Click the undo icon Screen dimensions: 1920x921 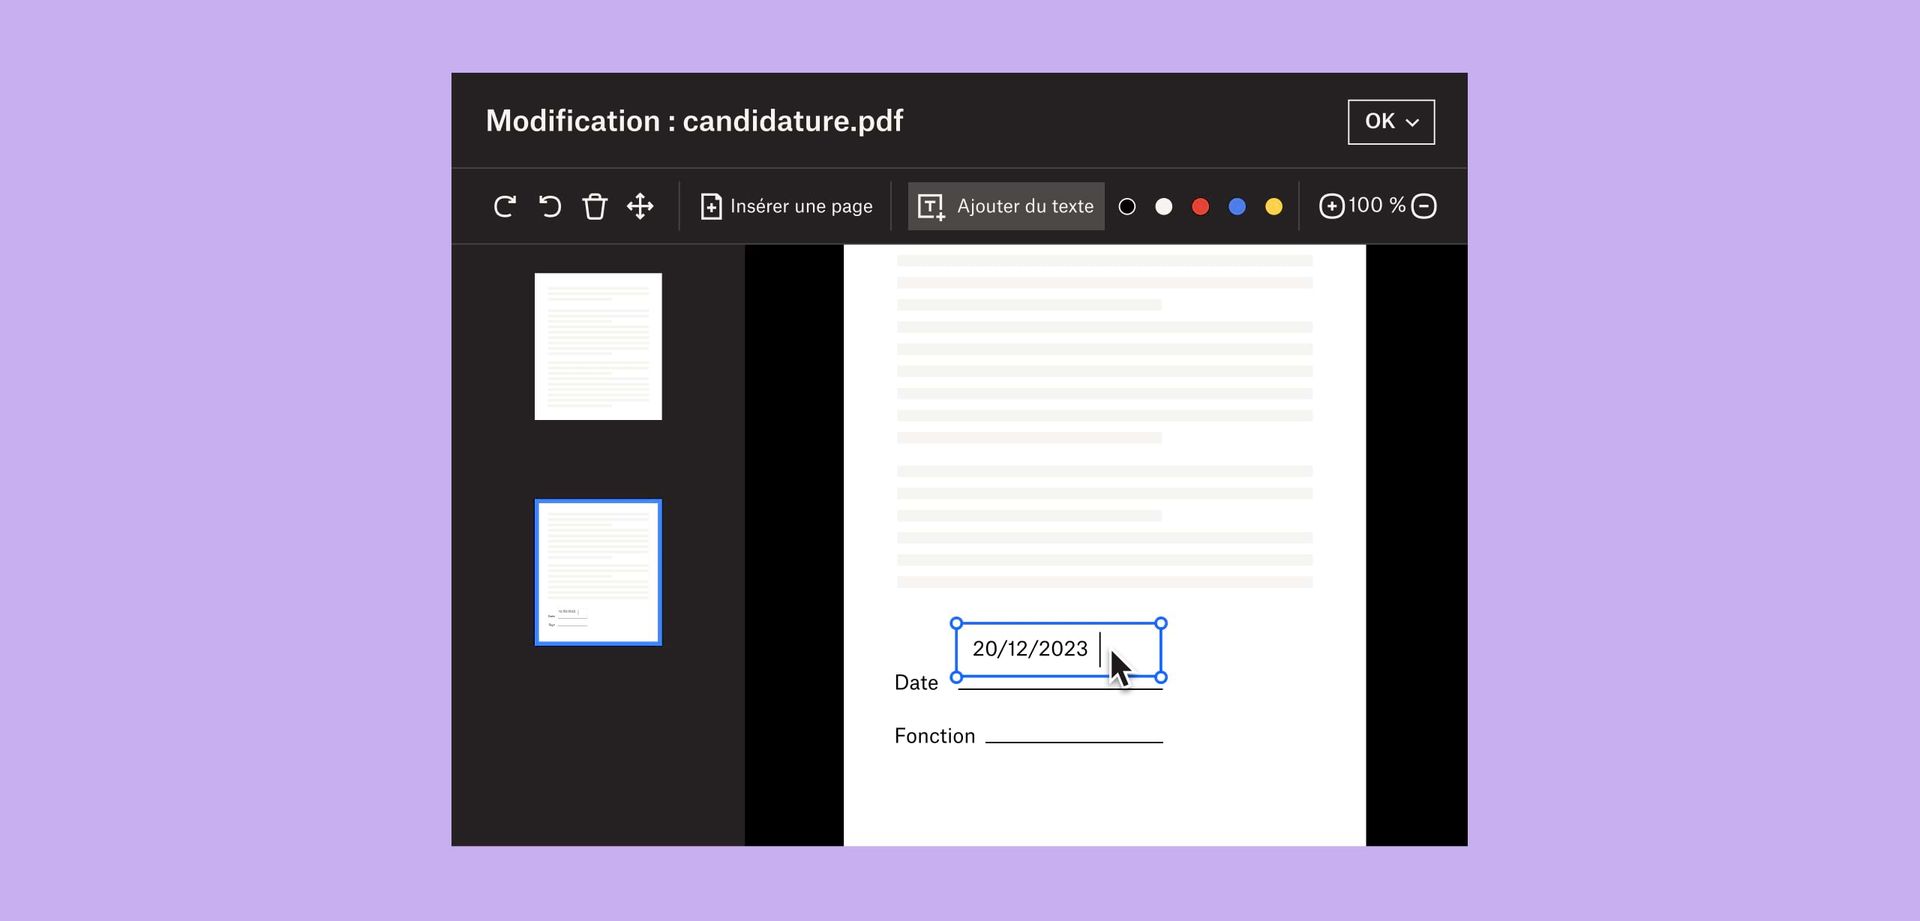[x=549, y=205]
